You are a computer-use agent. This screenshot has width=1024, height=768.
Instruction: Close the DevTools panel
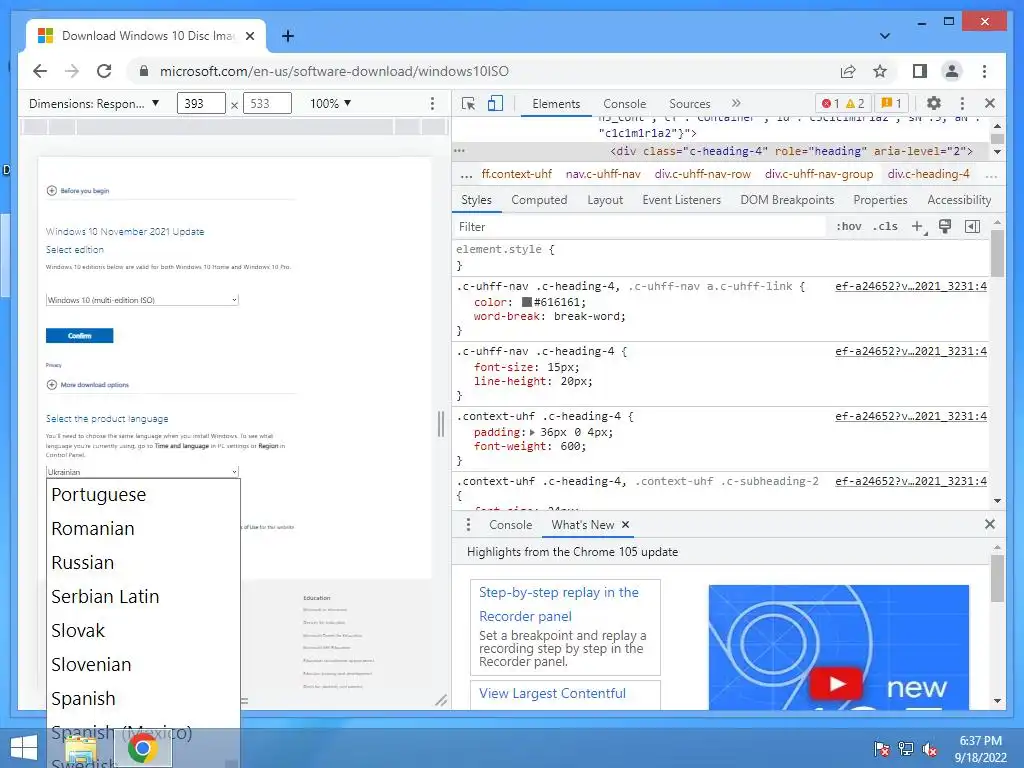click(x=990, y=103)
